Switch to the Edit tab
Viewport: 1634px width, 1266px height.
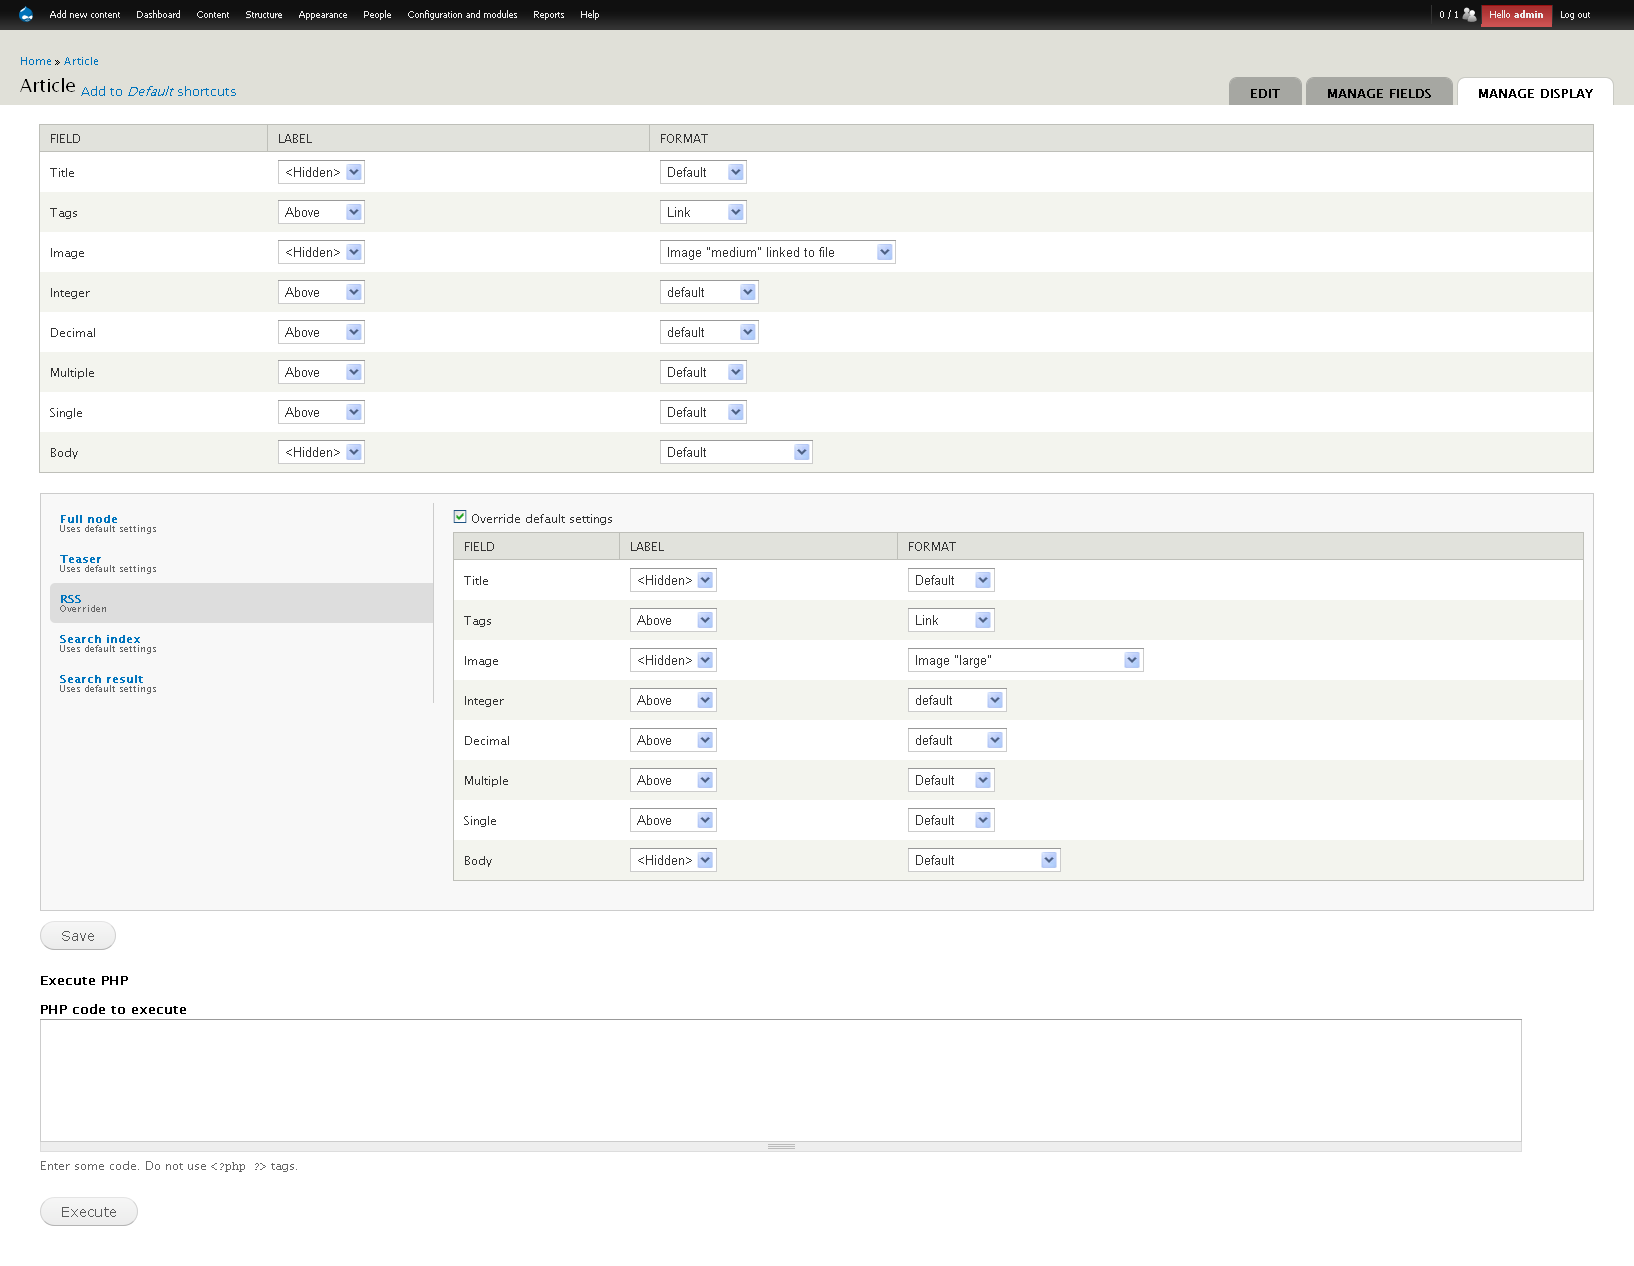click(1264, 93)
